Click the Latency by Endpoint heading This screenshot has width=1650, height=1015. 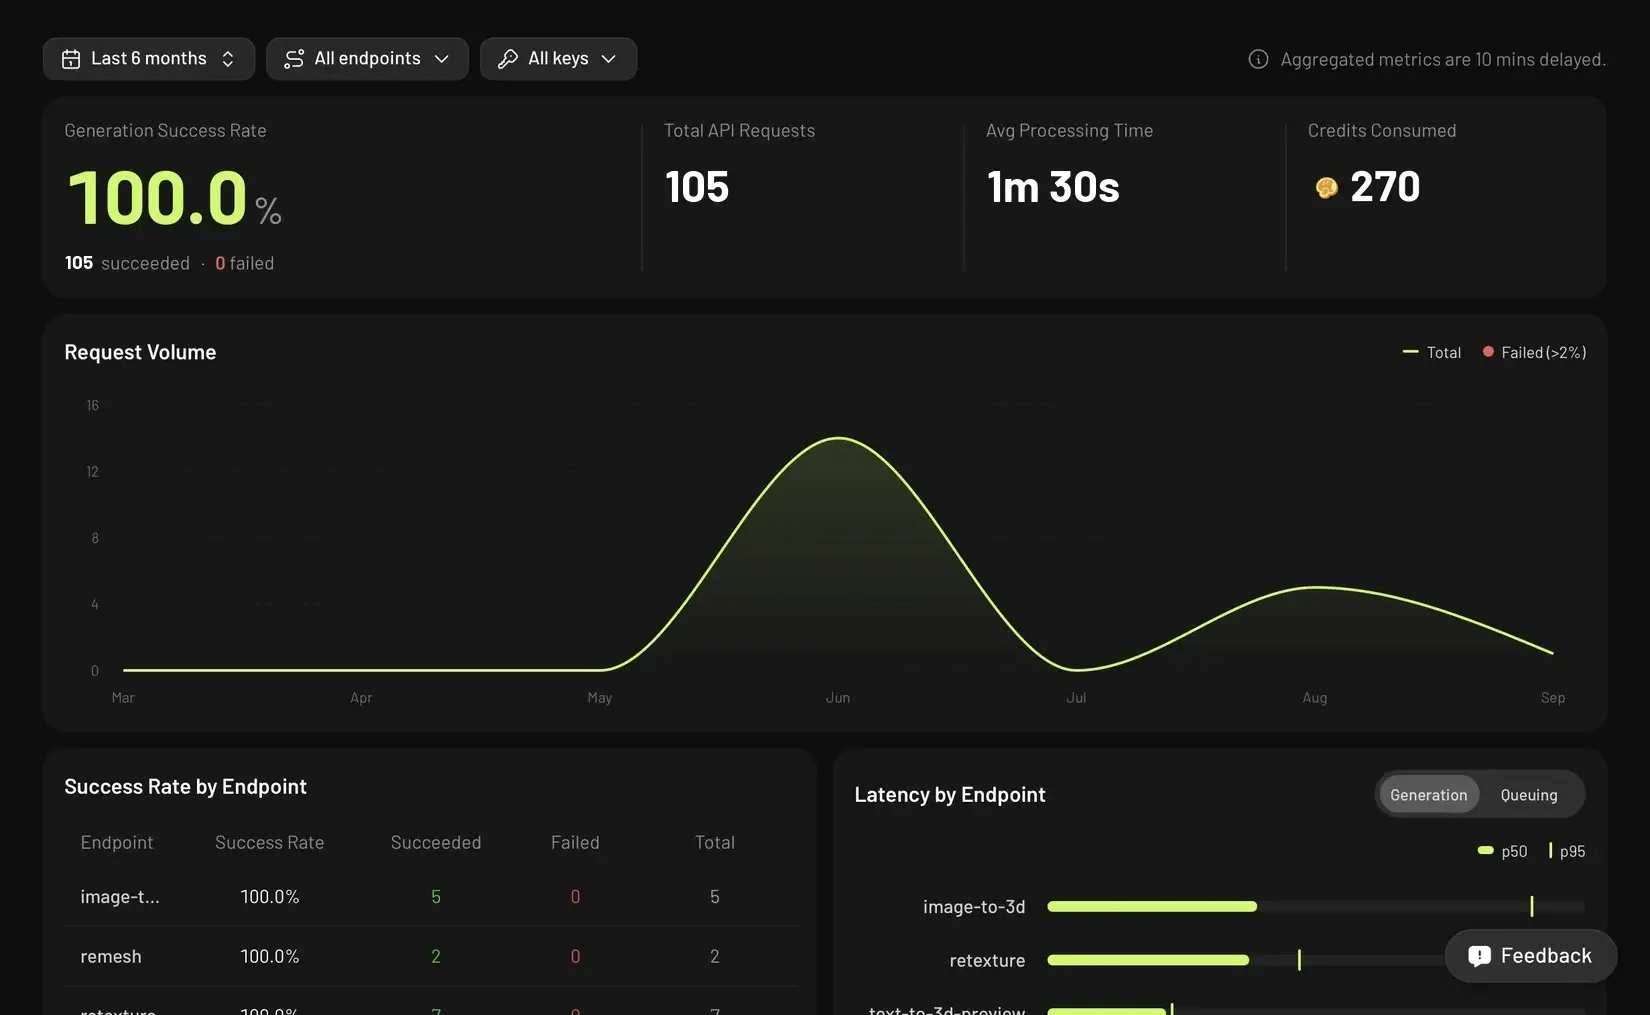tap(950, 795)
